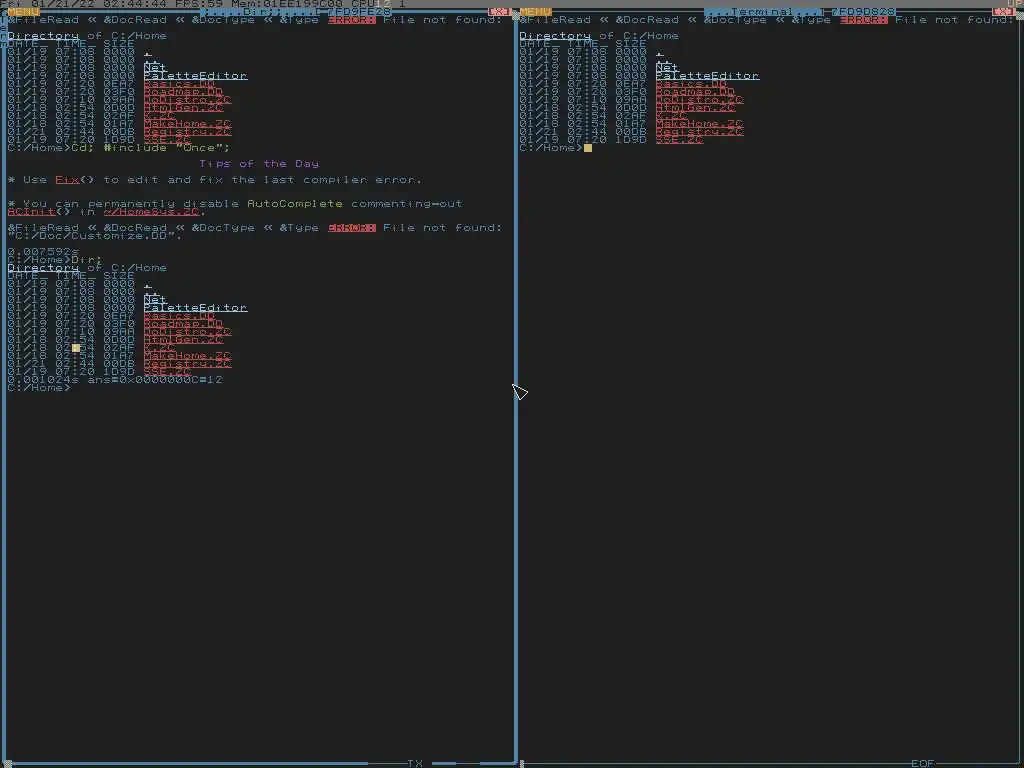Click the TX marker in Dir window border
Viewport: 1024px width, 768px height.
click(x=415, y=763)
